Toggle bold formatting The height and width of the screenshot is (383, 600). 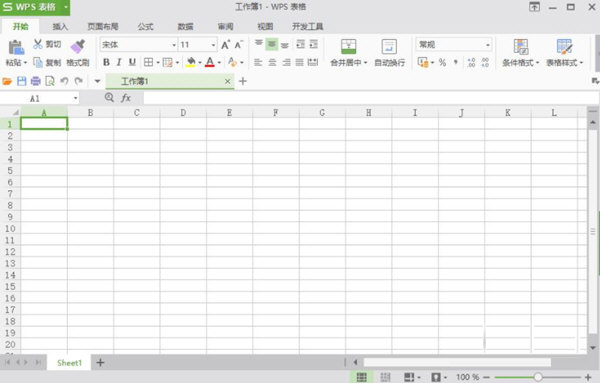pyautogui.click(x=106, y=62)
